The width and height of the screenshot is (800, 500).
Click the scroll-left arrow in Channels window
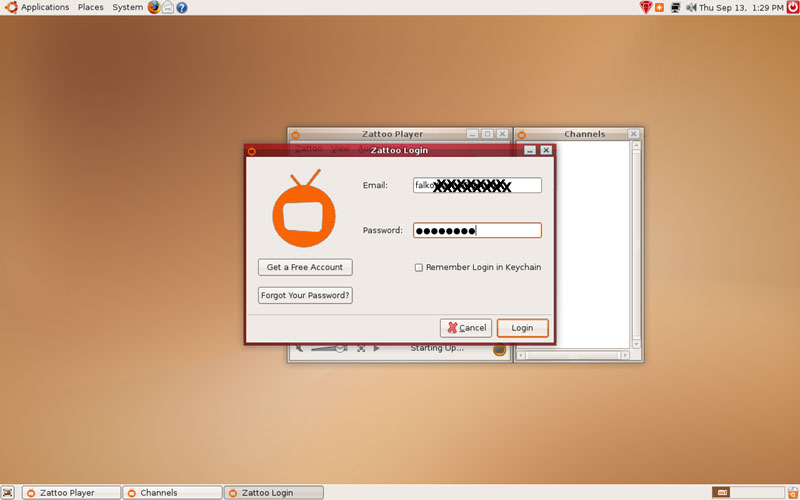[x=521, y=355]
